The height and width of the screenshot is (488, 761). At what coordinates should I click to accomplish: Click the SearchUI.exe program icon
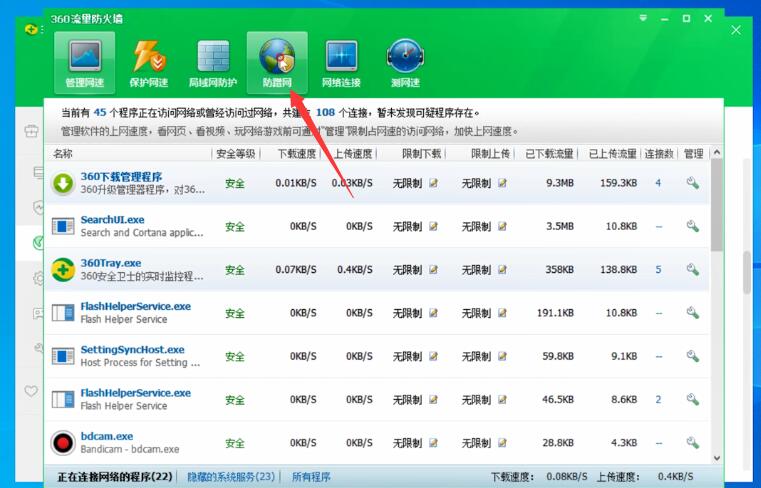coord(63,226)
